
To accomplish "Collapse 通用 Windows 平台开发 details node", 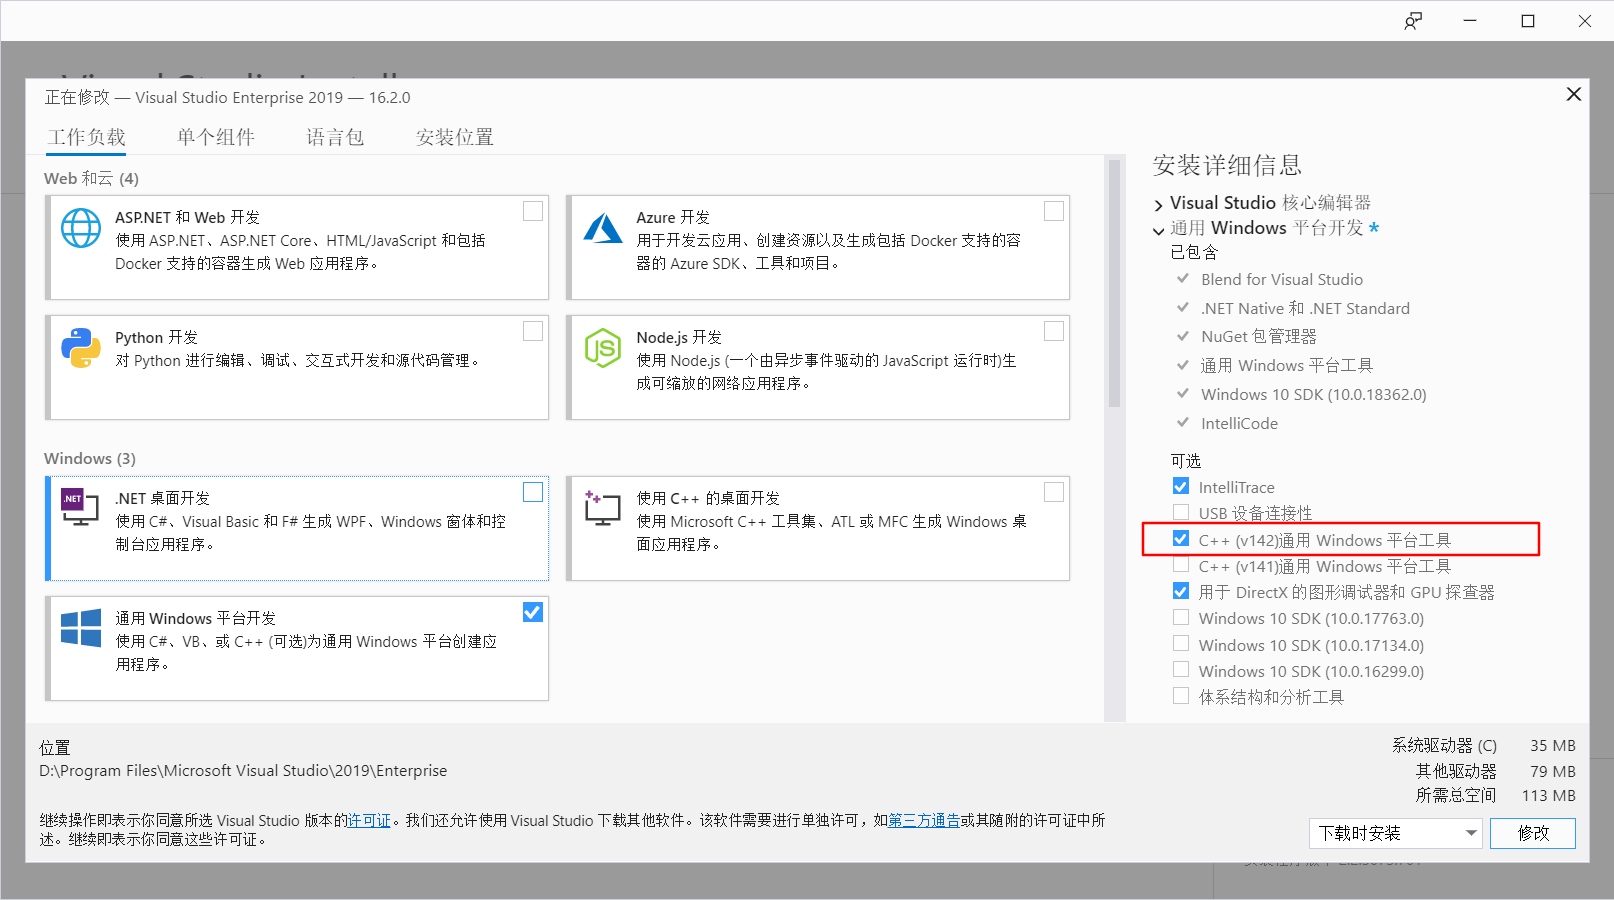I will coord(1159,230).
